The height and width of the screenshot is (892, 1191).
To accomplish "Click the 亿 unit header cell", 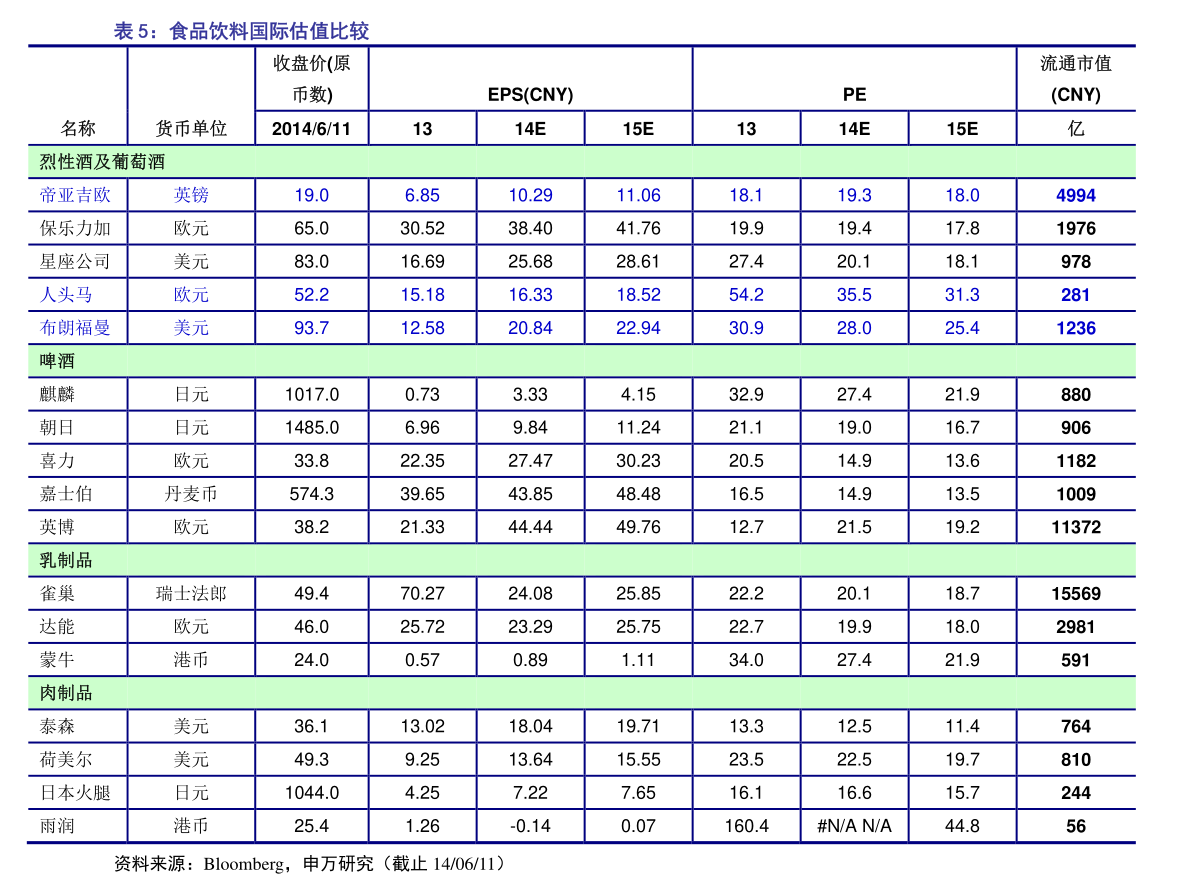I will 1076,128.
